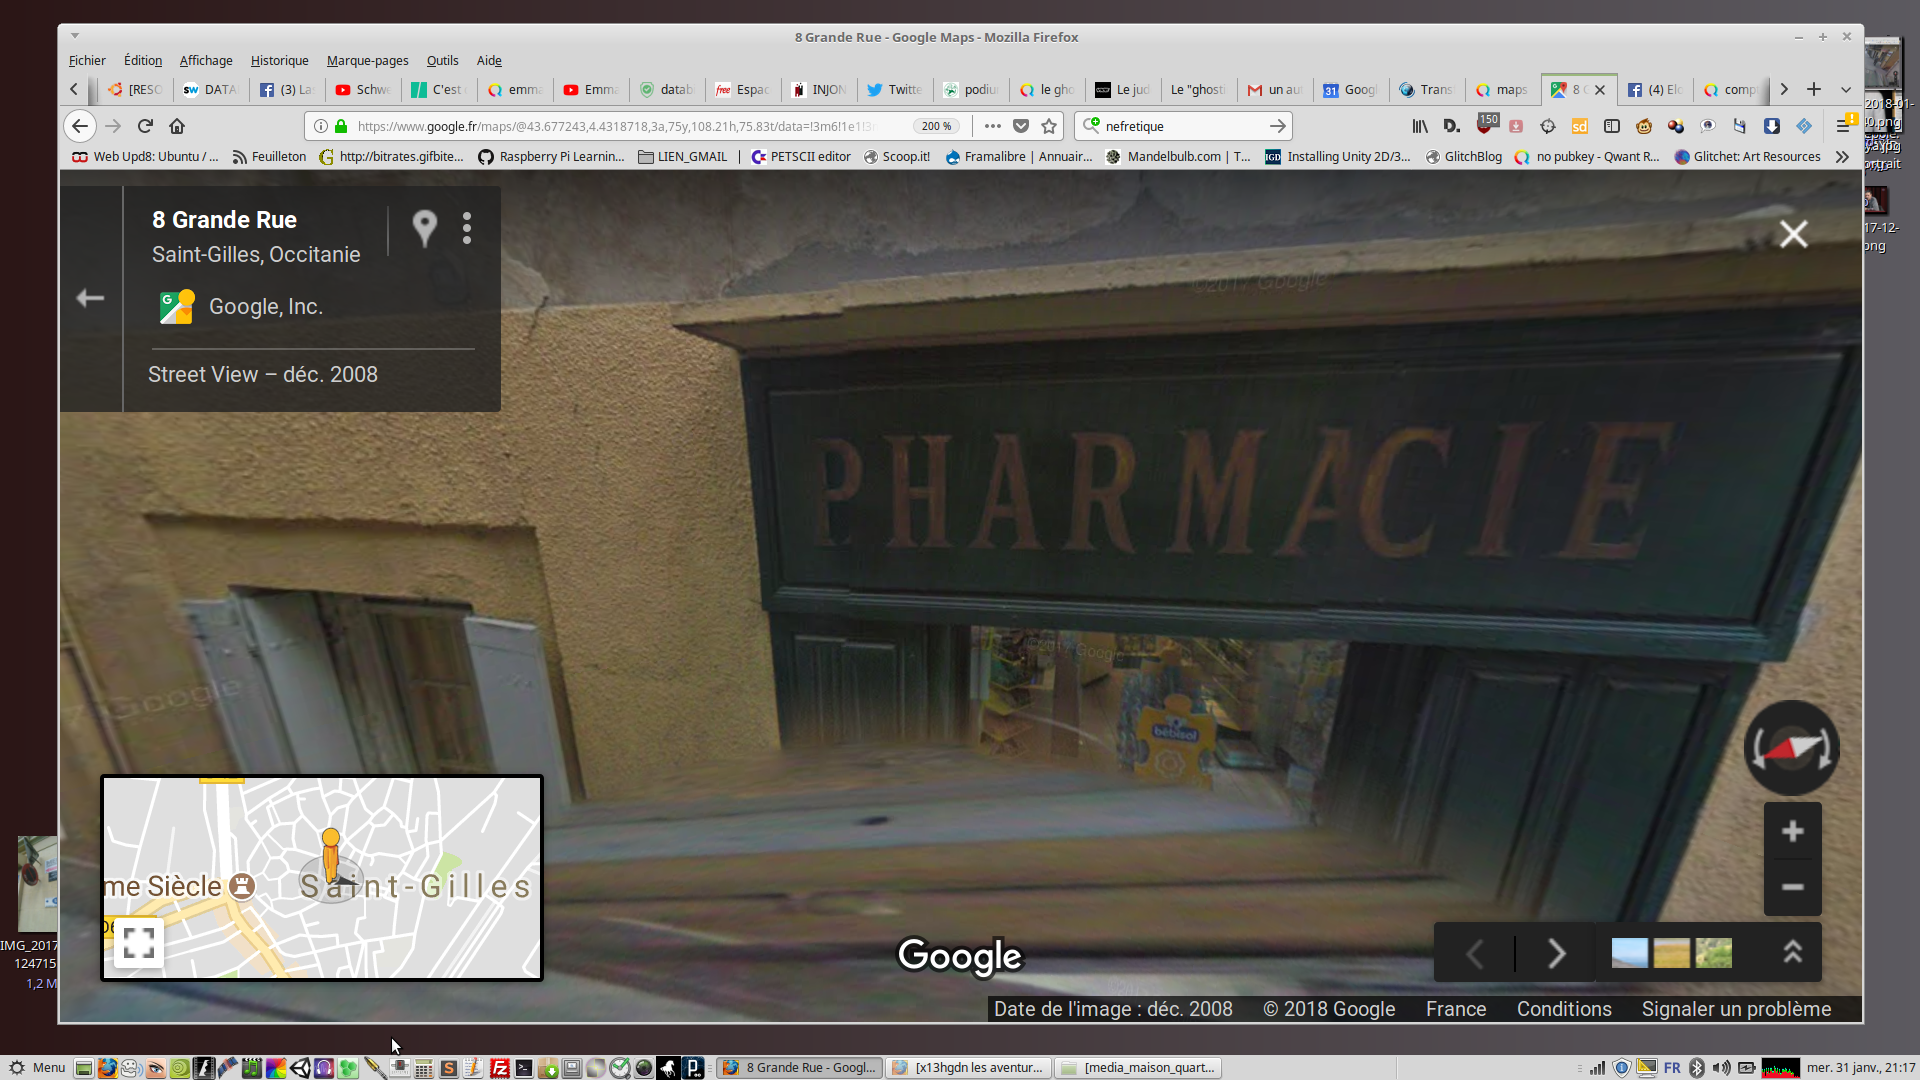Expand the imagery strip with the double chevron
Screen dimensions: 1920x1080
pos(1792,952)
